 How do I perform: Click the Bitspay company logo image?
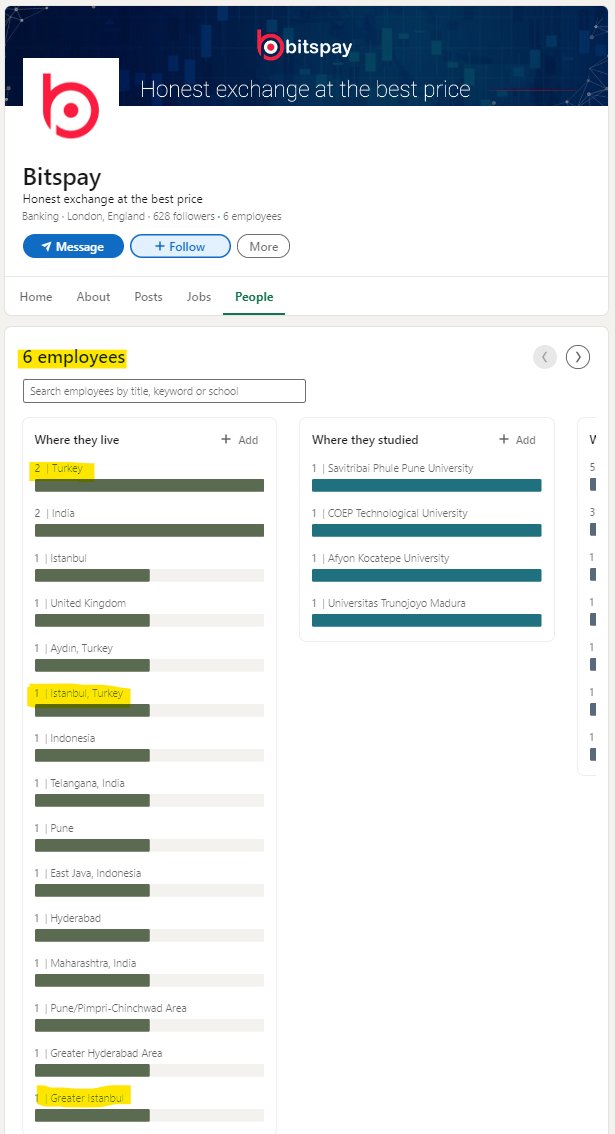[x=71, y=106]
